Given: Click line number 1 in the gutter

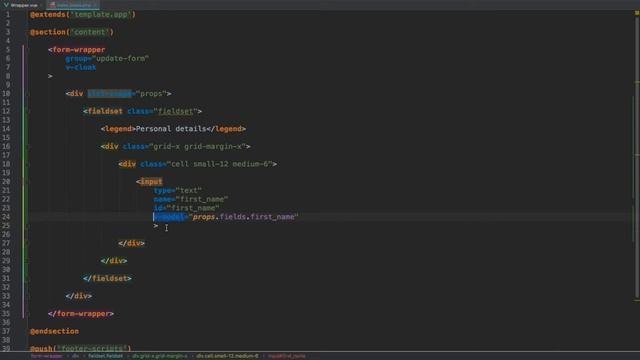Looking at the screenshot, I should pos(8,15).
